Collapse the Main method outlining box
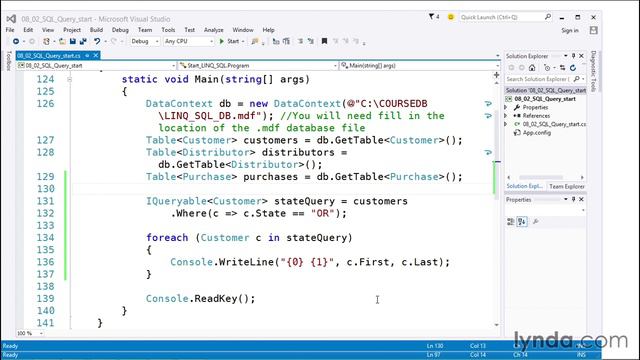 coord(69,80)
